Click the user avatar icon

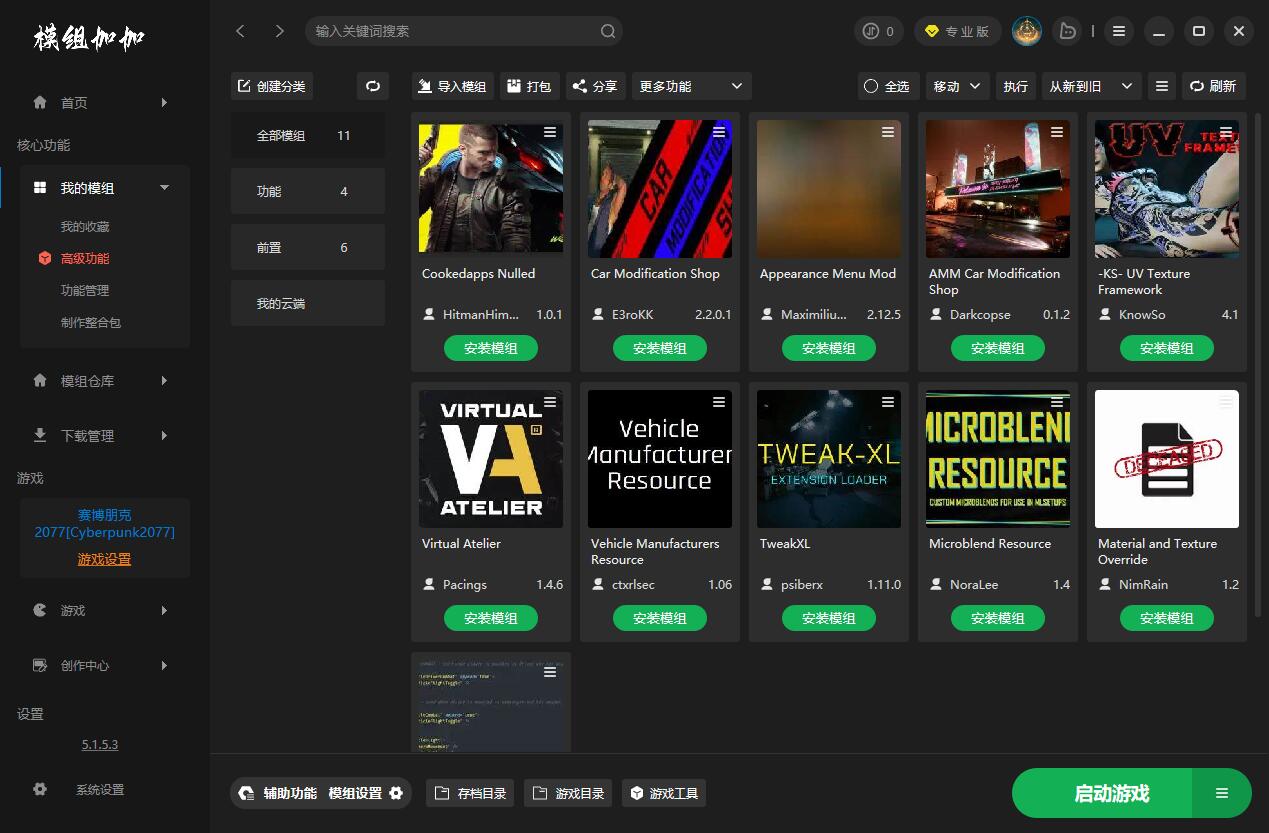(x=1026, y=31)
